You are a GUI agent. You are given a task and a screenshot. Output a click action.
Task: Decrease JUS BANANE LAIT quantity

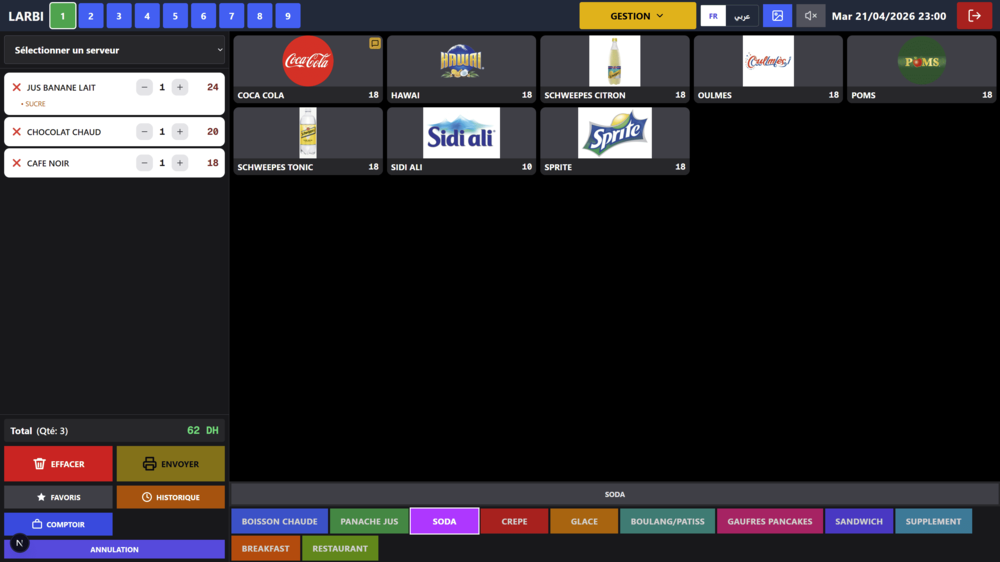144,87
